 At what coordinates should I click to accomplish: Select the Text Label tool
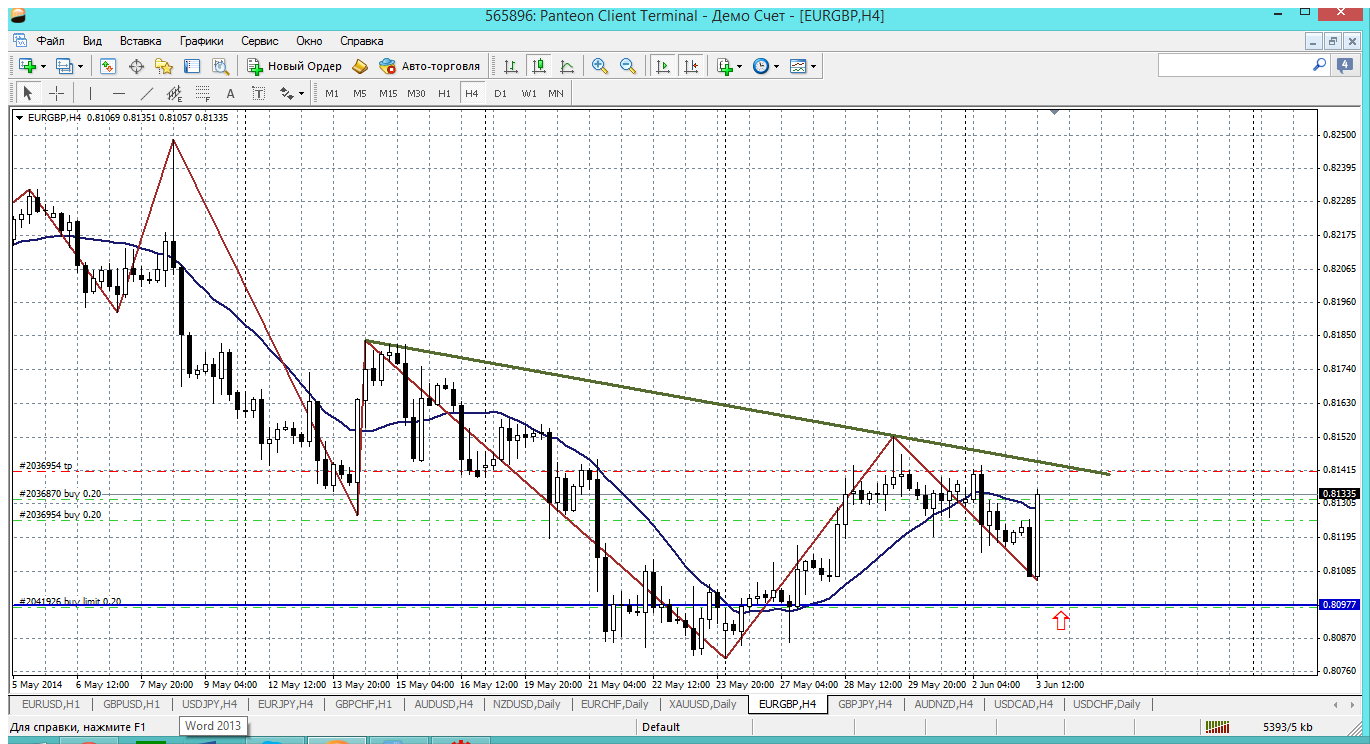coord(259,93)
